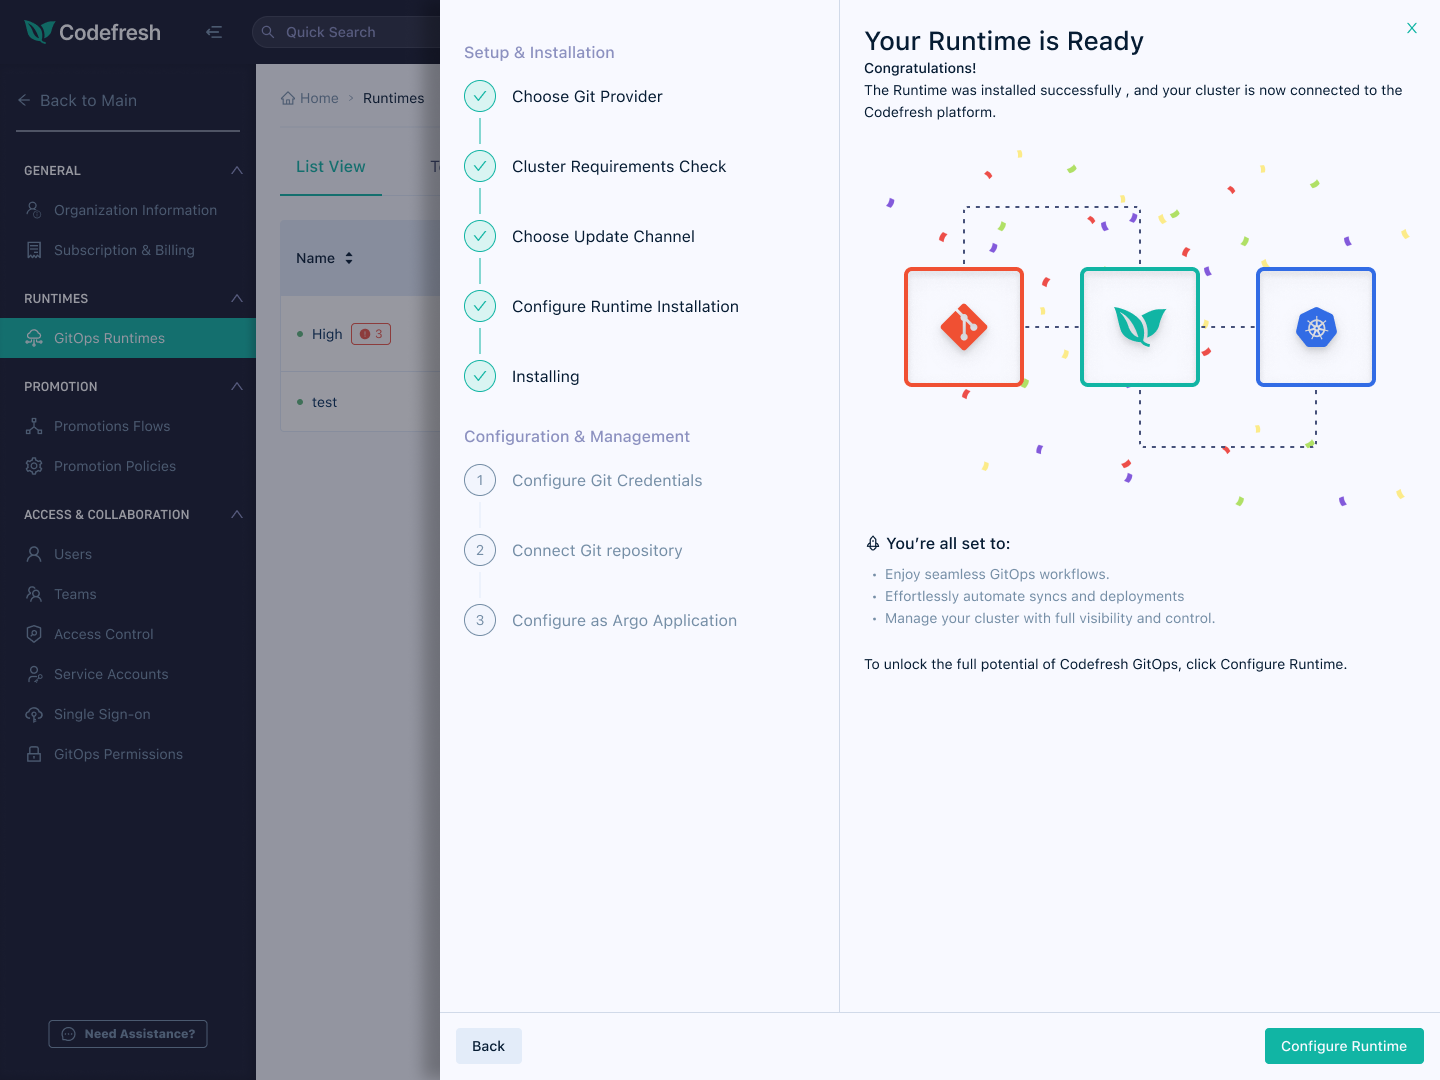Click the Home breadcrumb house icon
The width and height of the screenshot is (1440, 1080).
coord(288,98)
